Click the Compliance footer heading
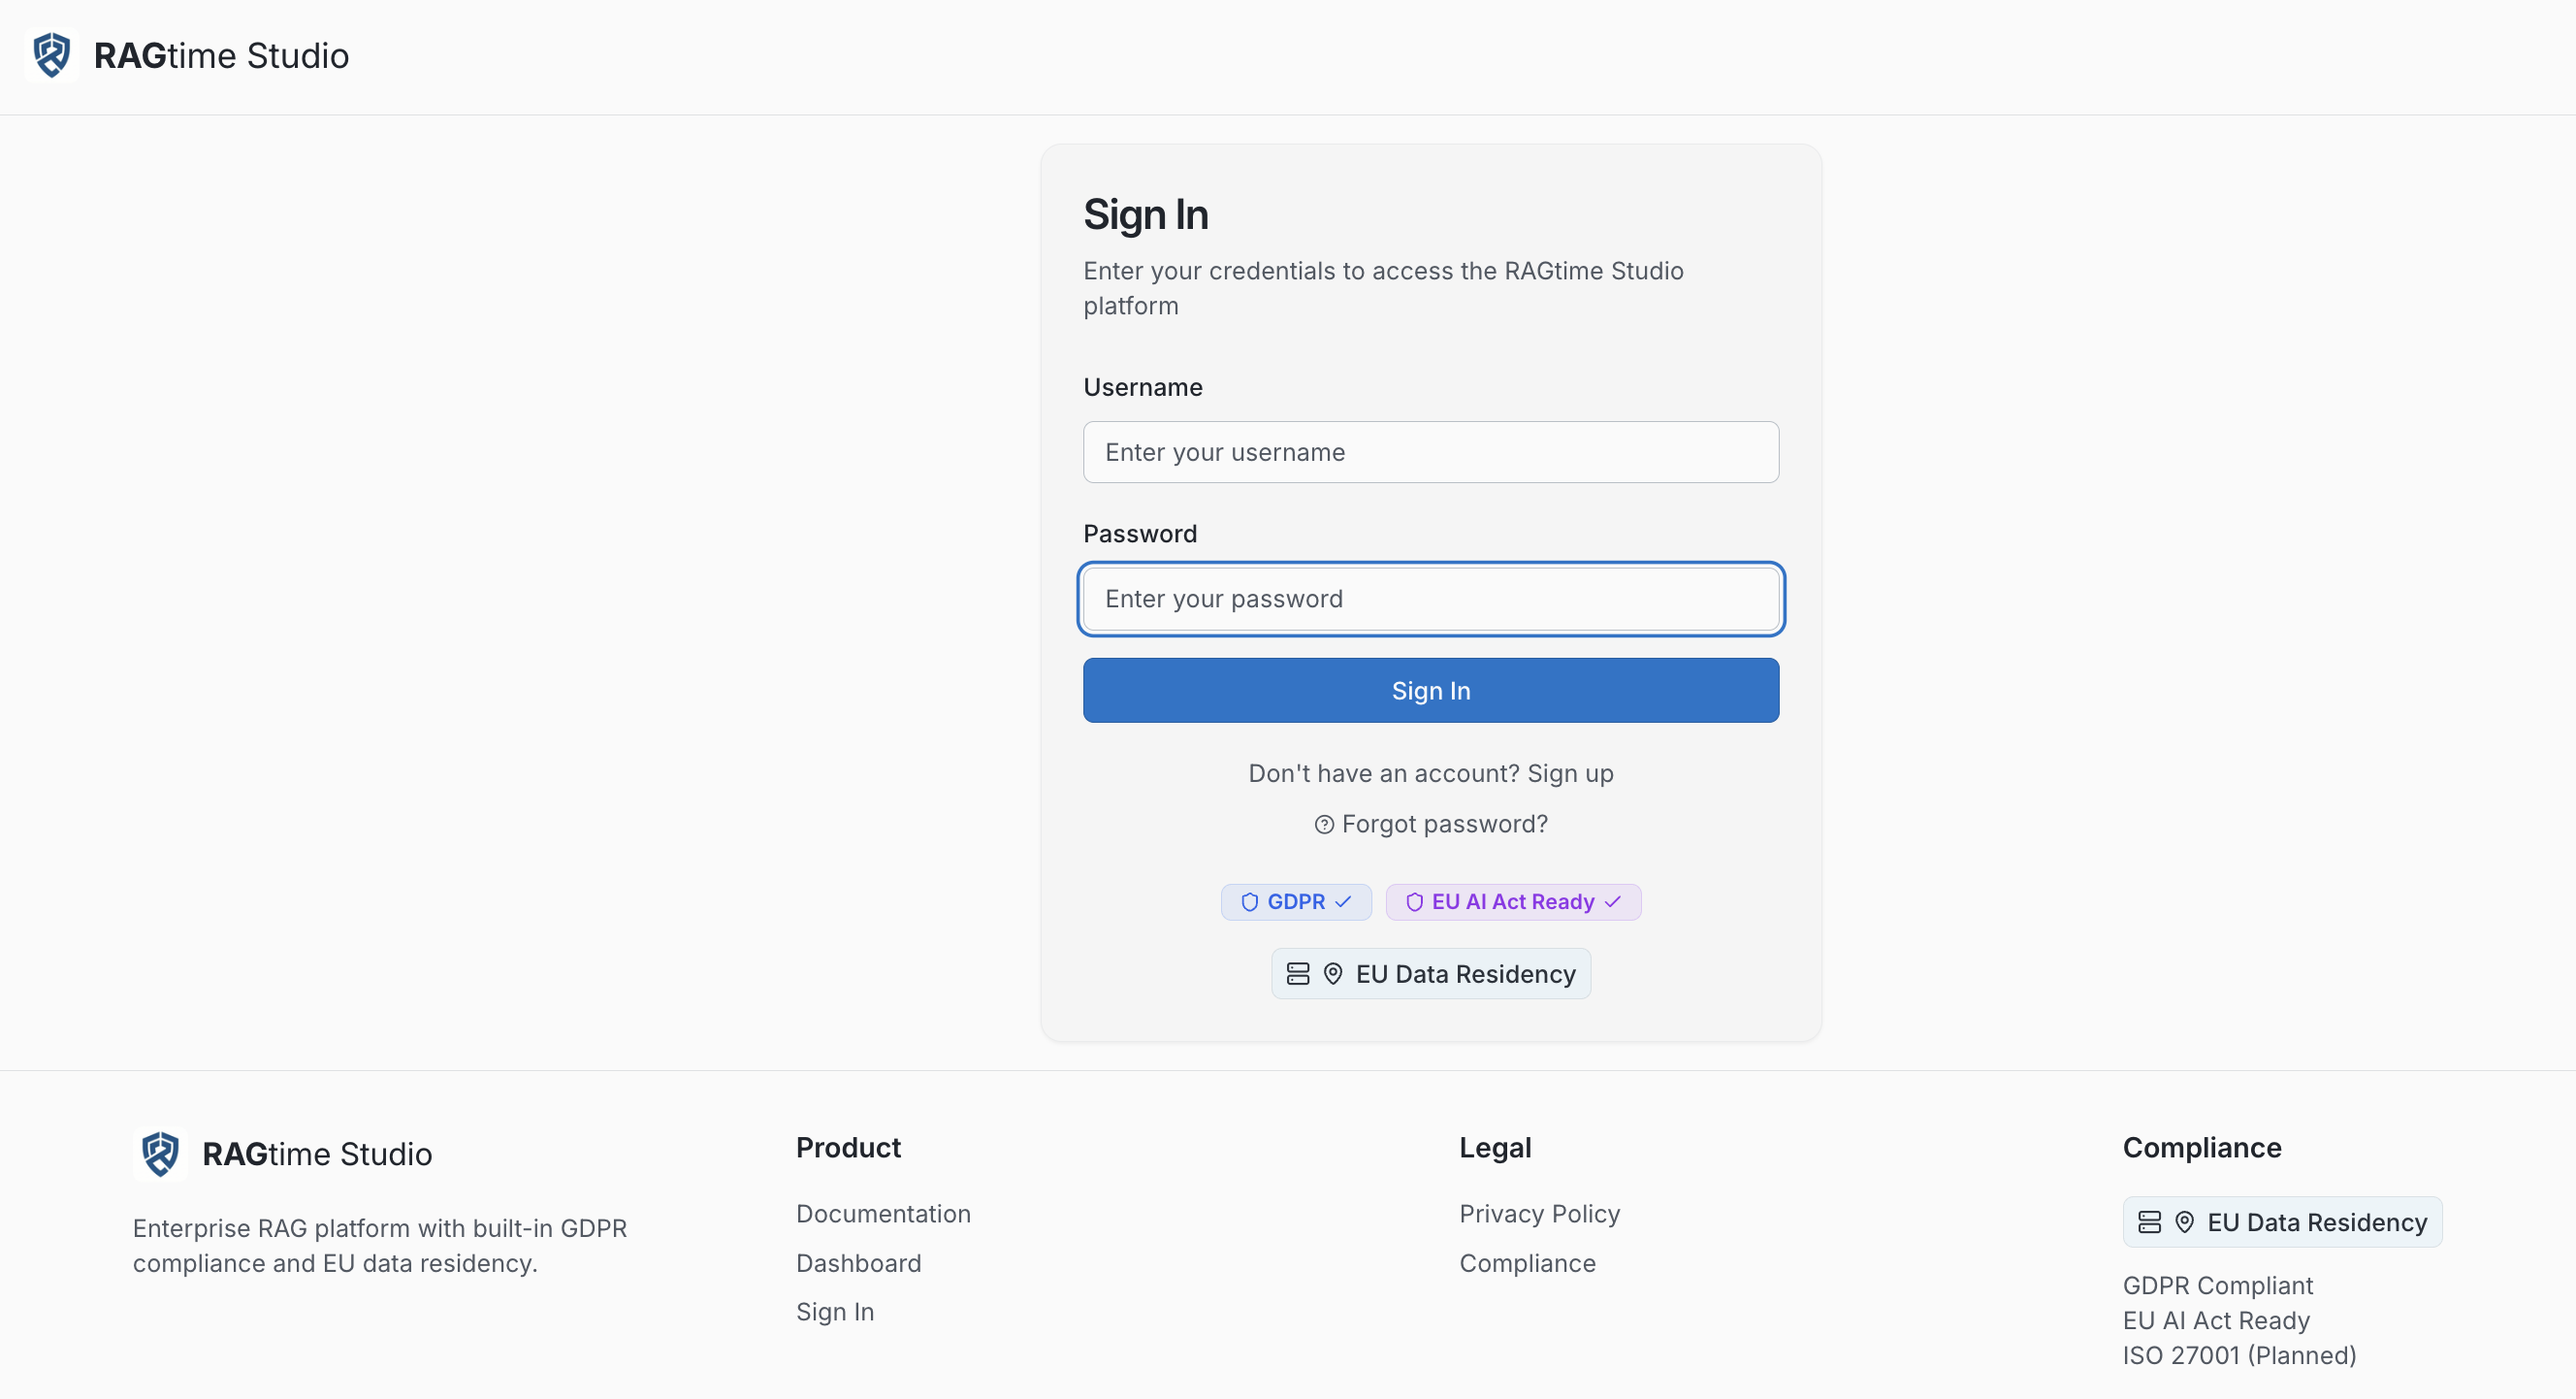Viewport: 2576px width, 1399px height. [2202, 1147]
